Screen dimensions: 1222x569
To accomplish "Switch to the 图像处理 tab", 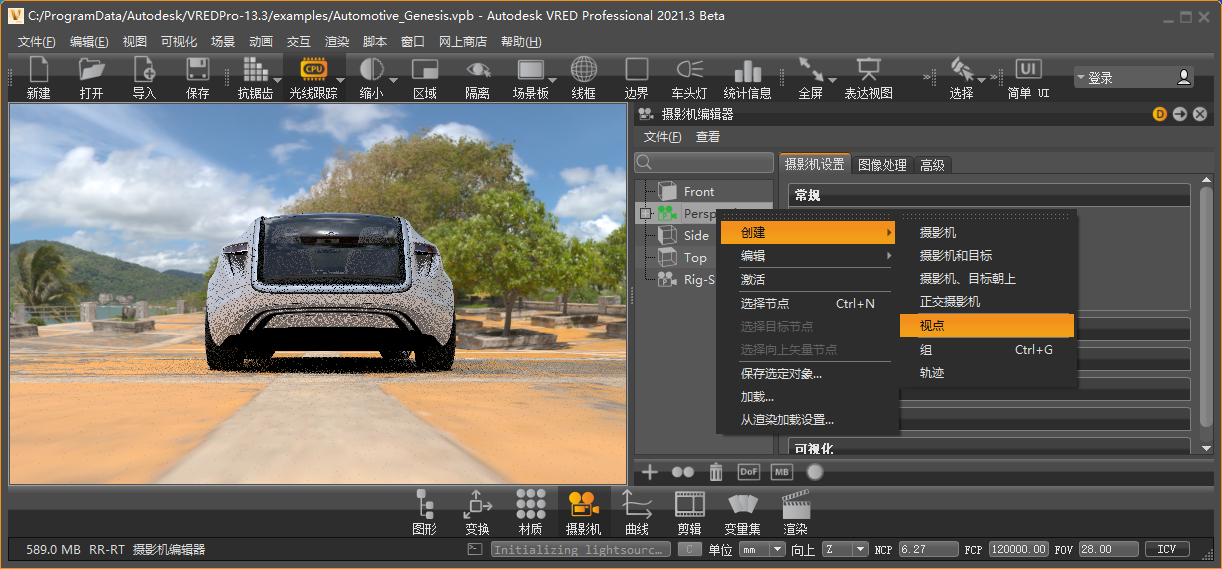I will [882, 165].
